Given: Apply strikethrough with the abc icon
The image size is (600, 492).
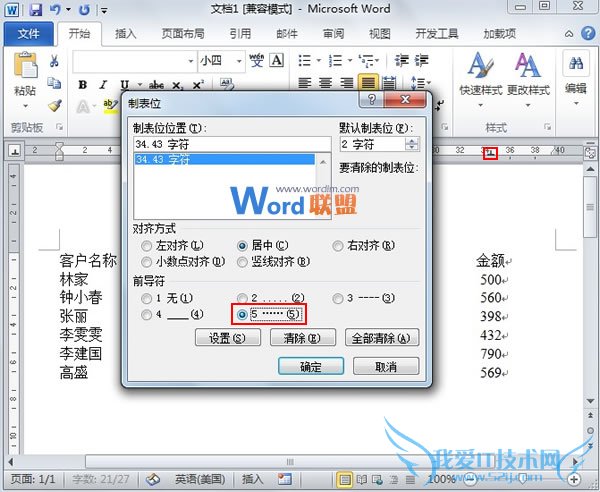Looking at the screenshot, I should pyautogui.click(x=156, y=85).
